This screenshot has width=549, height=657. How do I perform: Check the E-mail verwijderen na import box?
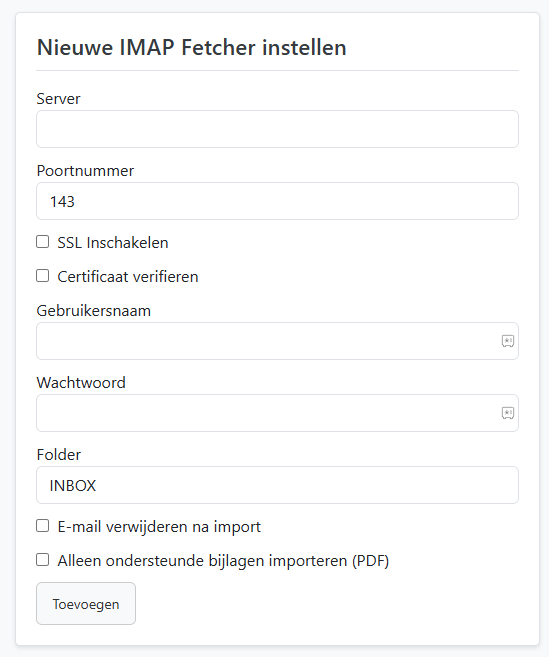pos(42,525)
